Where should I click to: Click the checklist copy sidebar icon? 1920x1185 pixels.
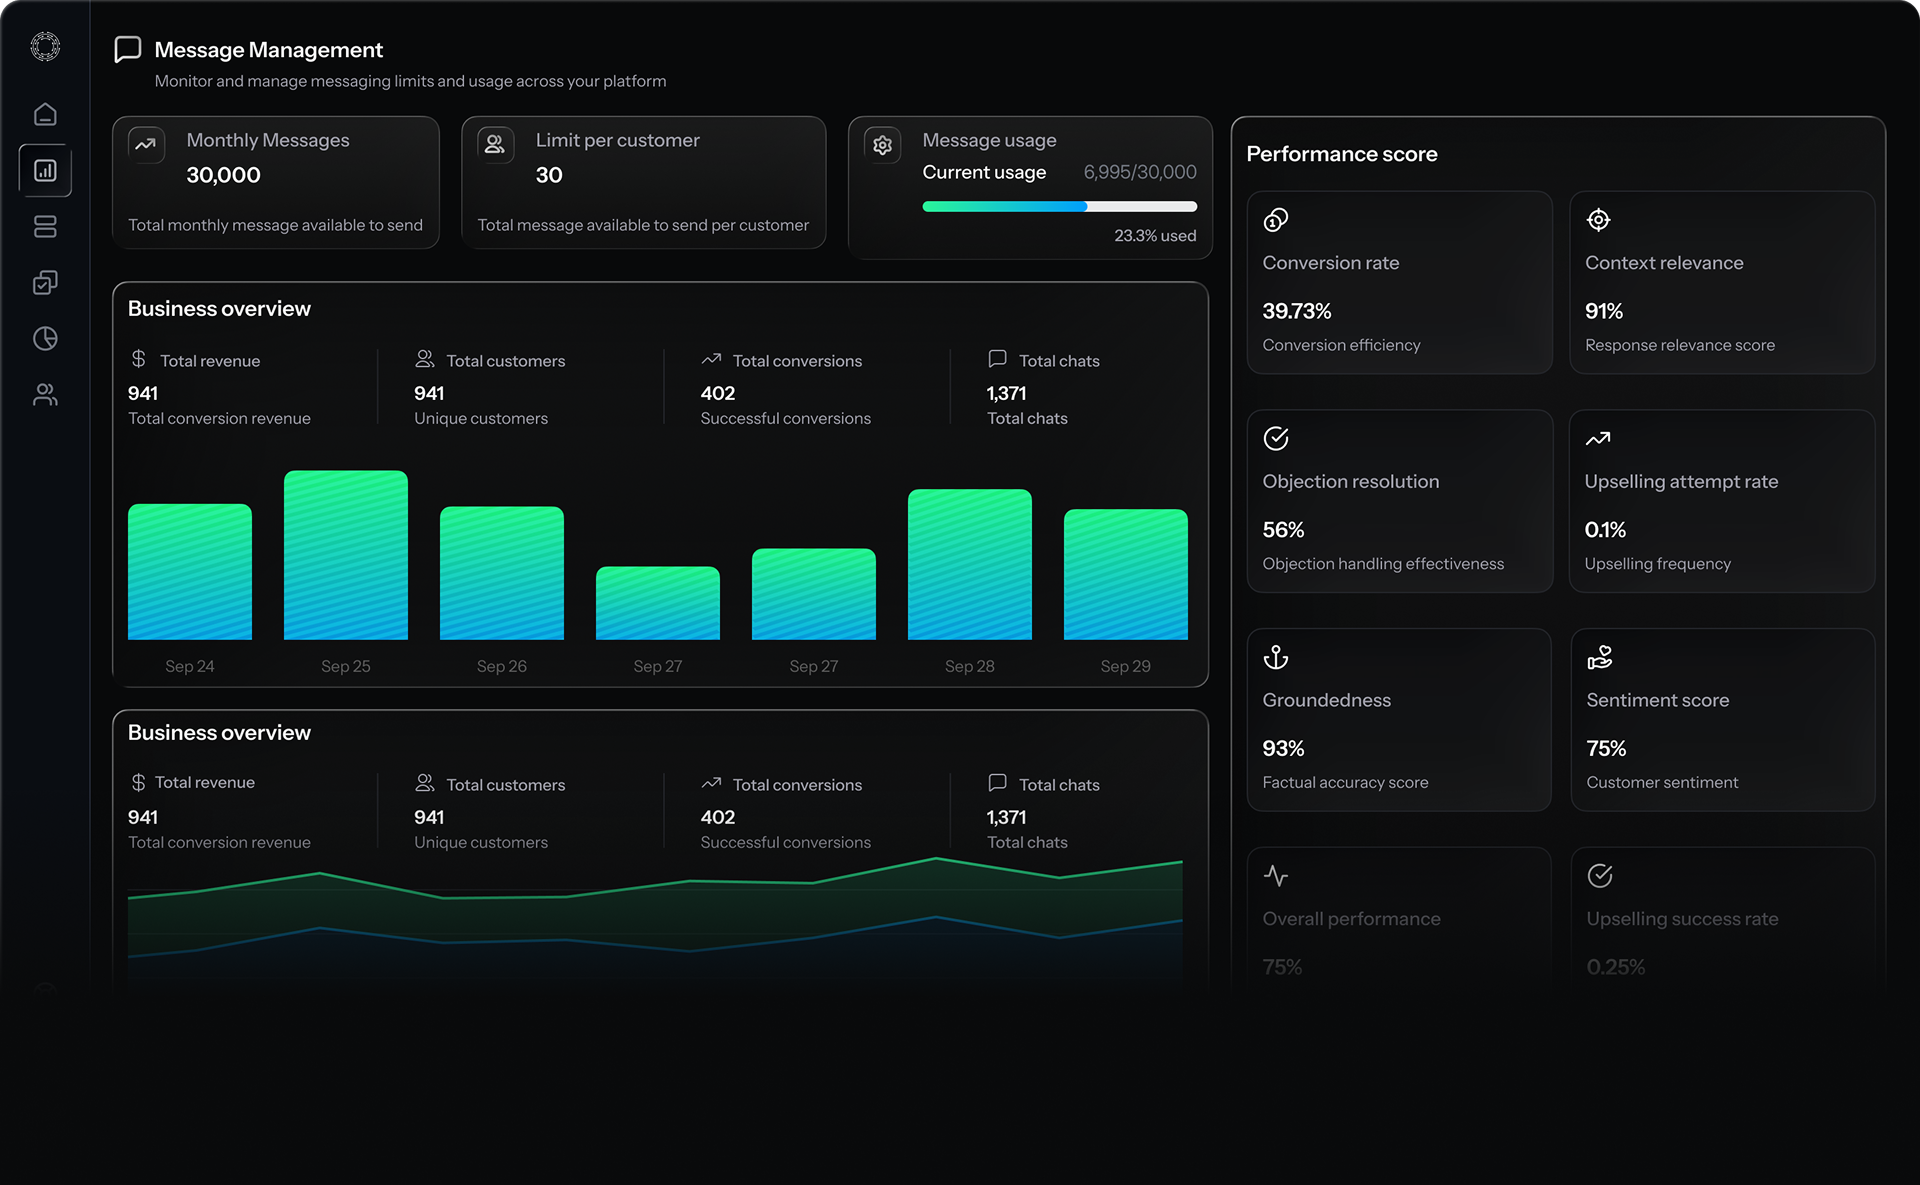pyautogui.click(x=45, y=283)
